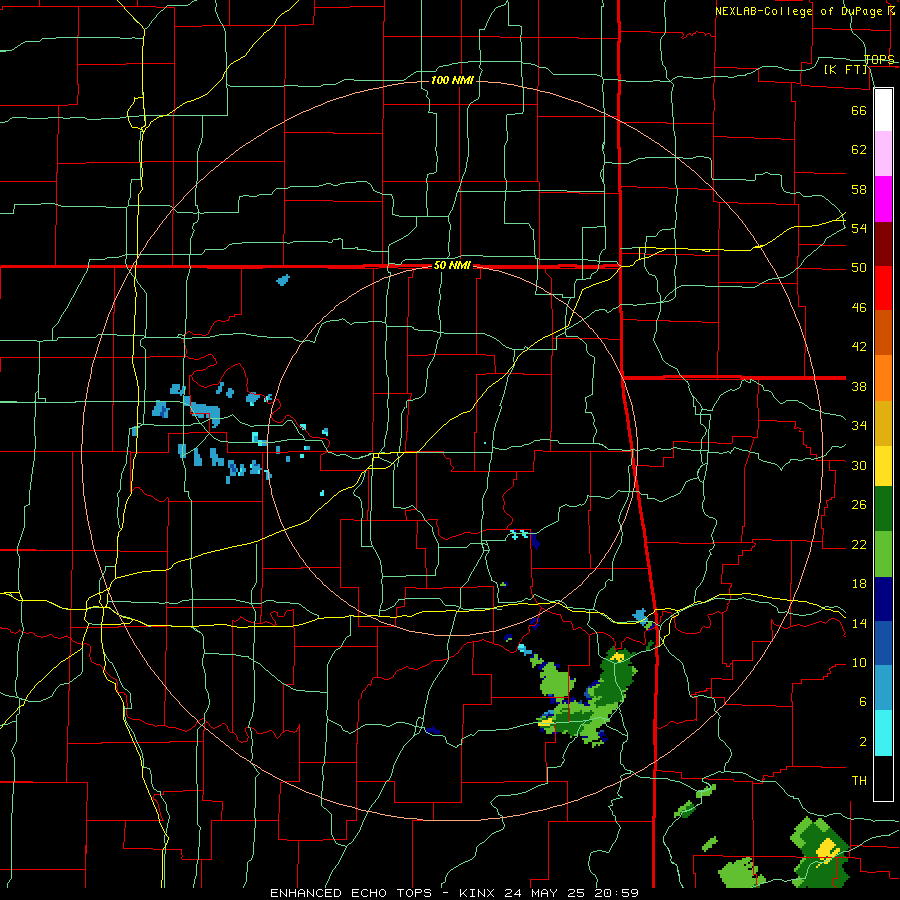
Task: Click the "TOPS" legend title
Action: pos(879,59)
